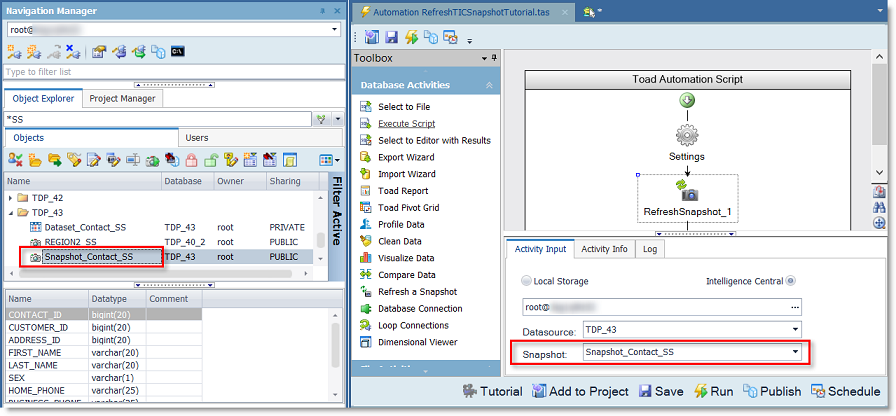
Task: Collapse the Database Activities section
Action: click(x=489, y=85)
